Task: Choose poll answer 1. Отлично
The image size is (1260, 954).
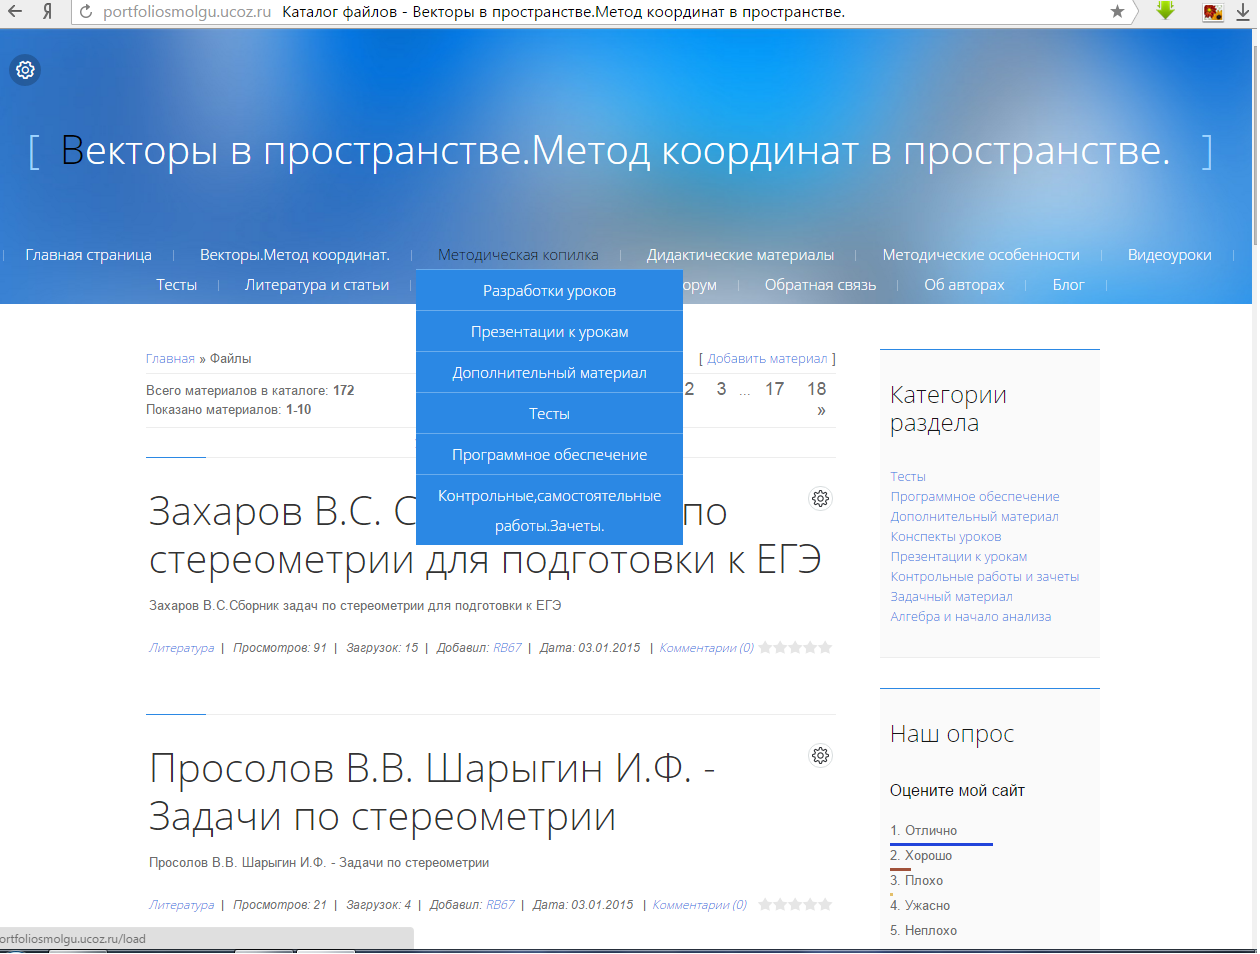Action: pyautogui.click(x=923, y=831)
